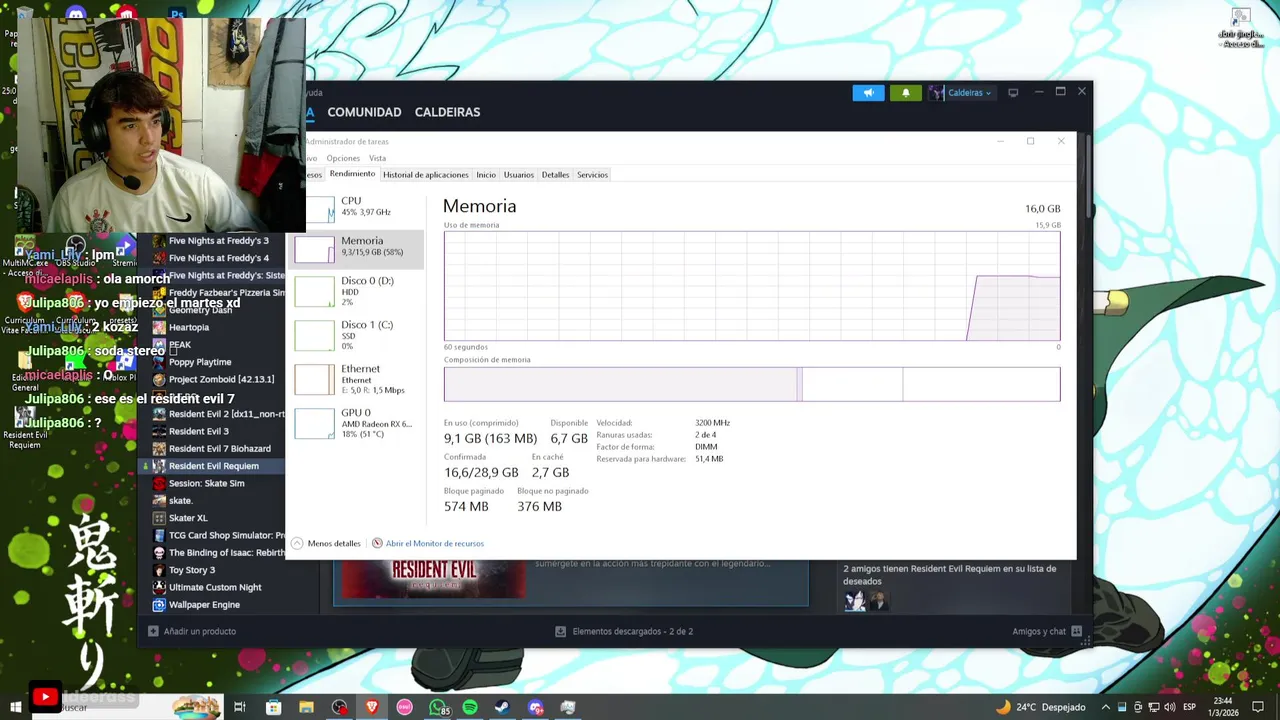Click the memory usage graph

click(752, 286)
